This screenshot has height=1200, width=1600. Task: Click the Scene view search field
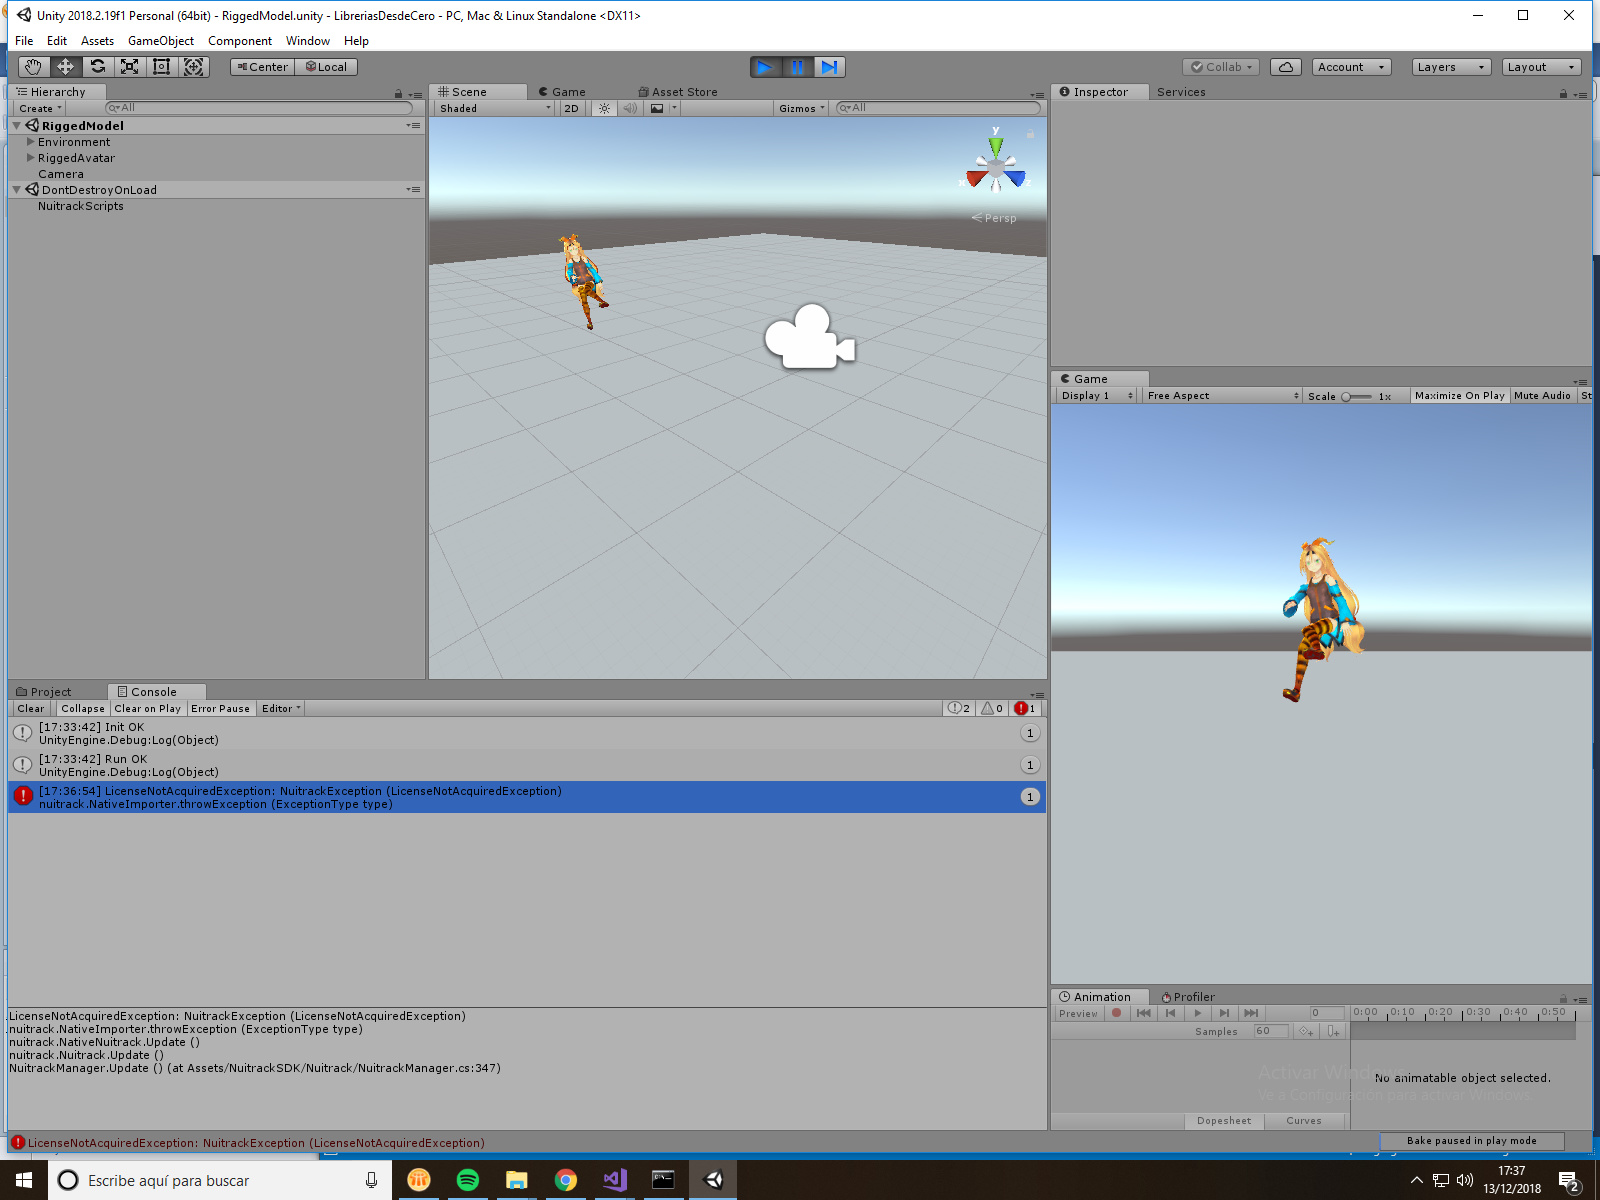[x=938, y=108]
